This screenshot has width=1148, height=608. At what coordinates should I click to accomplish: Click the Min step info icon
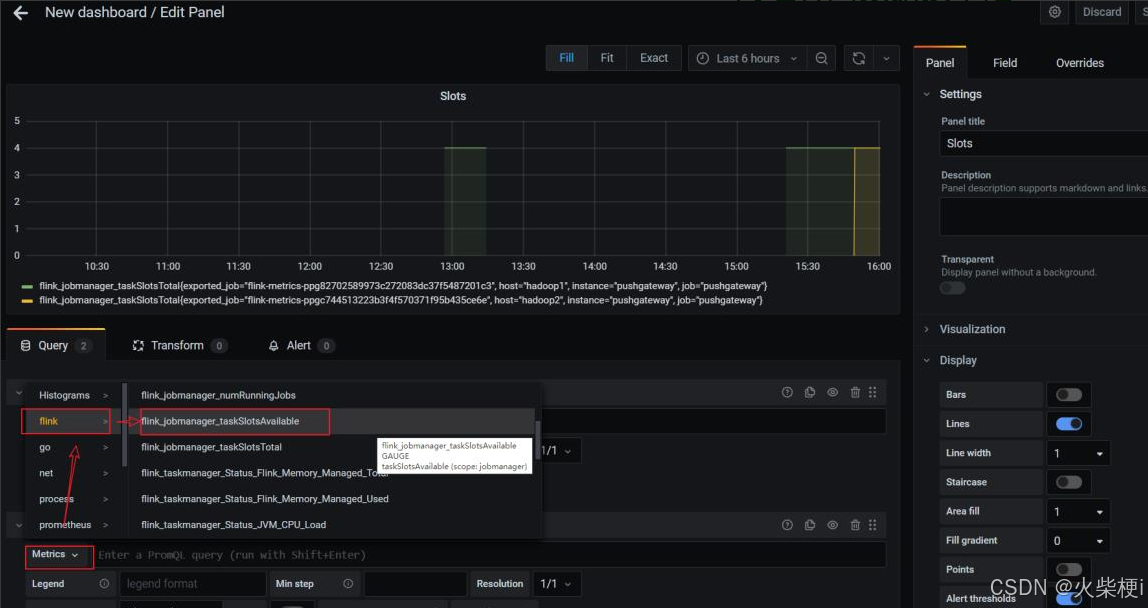[348, 584]
